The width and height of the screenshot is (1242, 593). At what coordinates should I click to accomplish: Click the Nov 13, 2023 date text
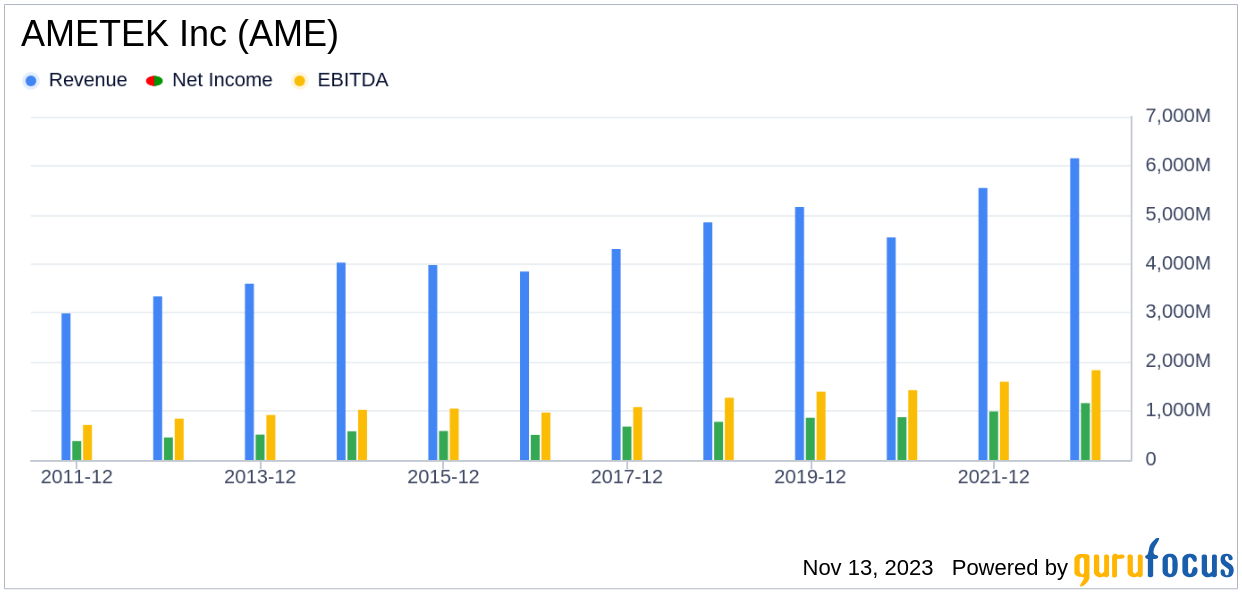(867, 568)
